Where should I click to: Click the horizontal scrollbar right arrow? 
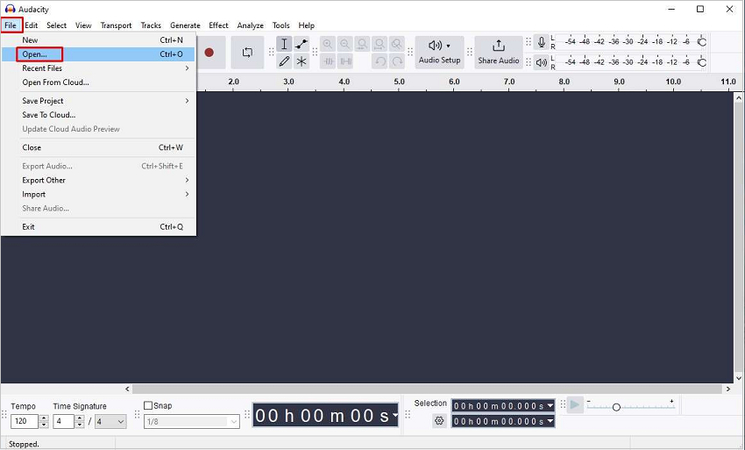click(x=728, y=389)
